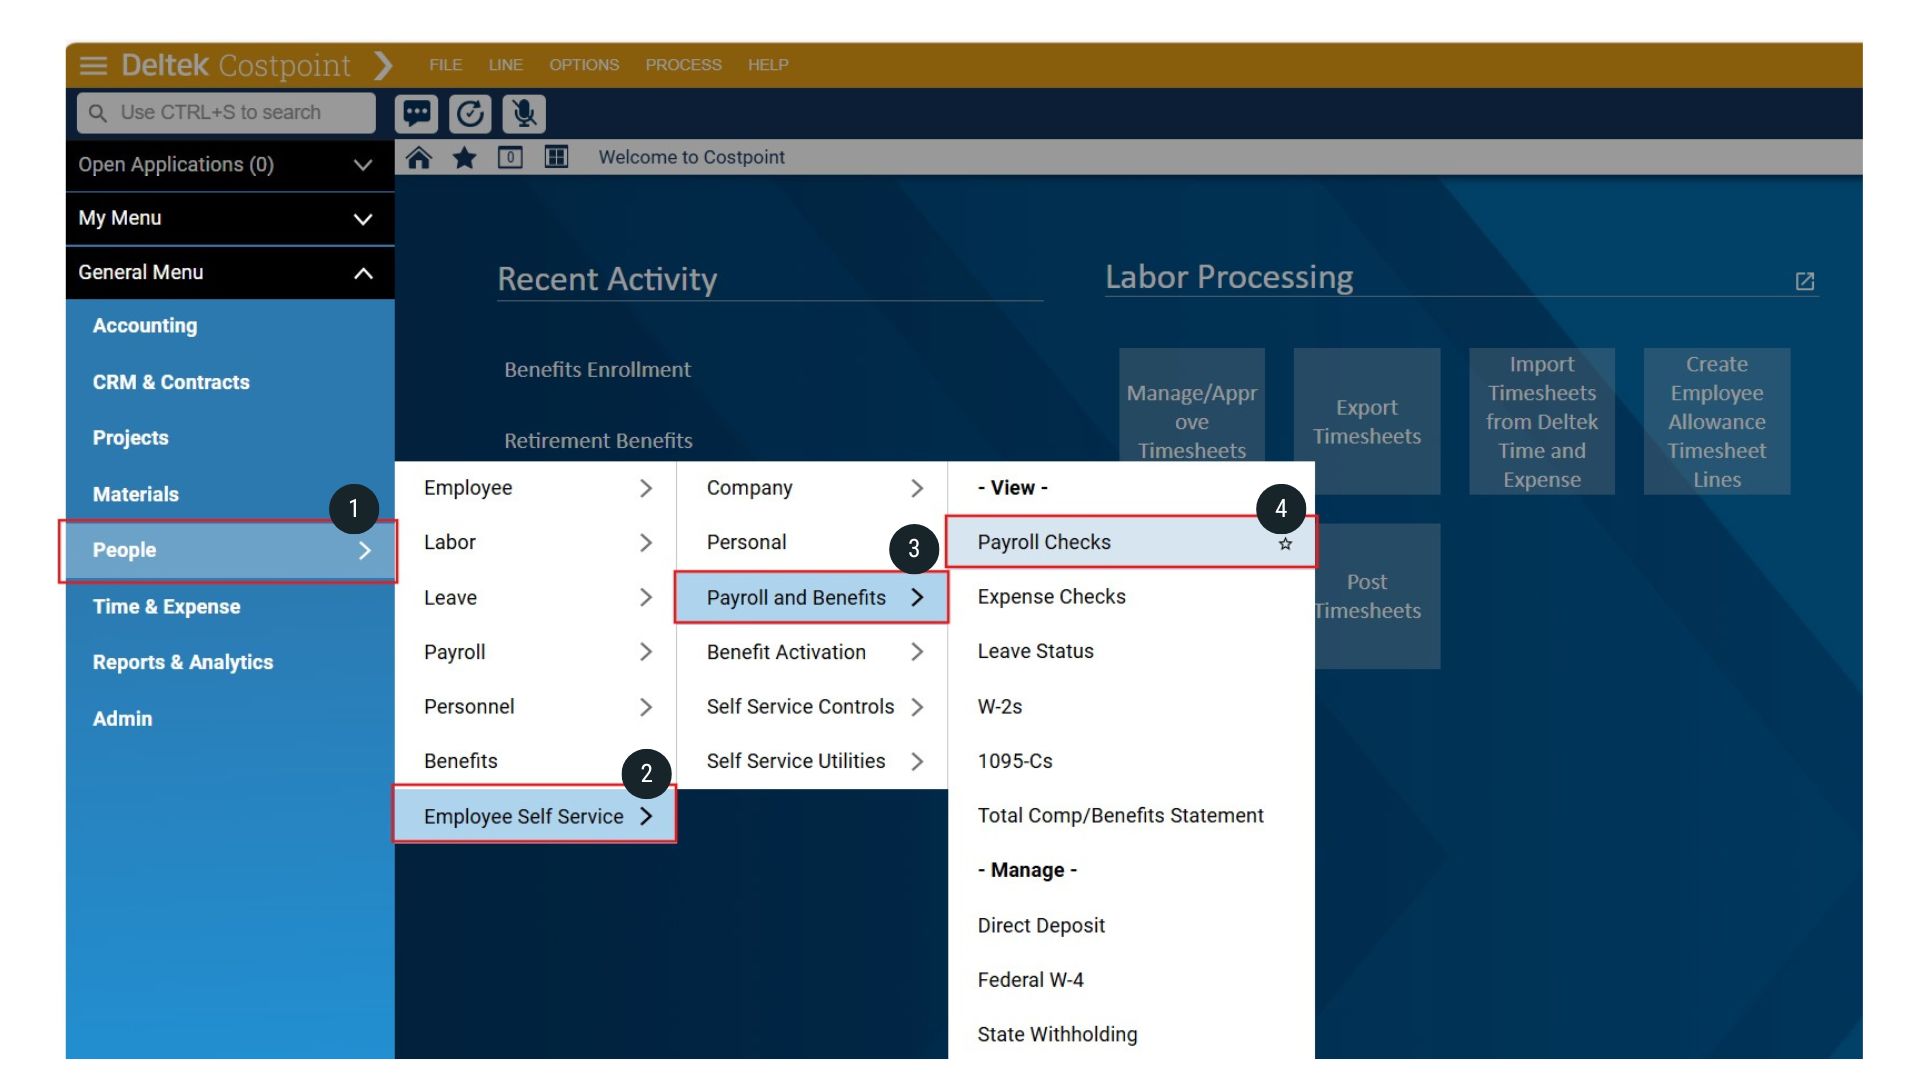This screenshot has width=1920, height=1080.
Task: Open the hamburger navigation menu icon
Action: click(93, 65)
